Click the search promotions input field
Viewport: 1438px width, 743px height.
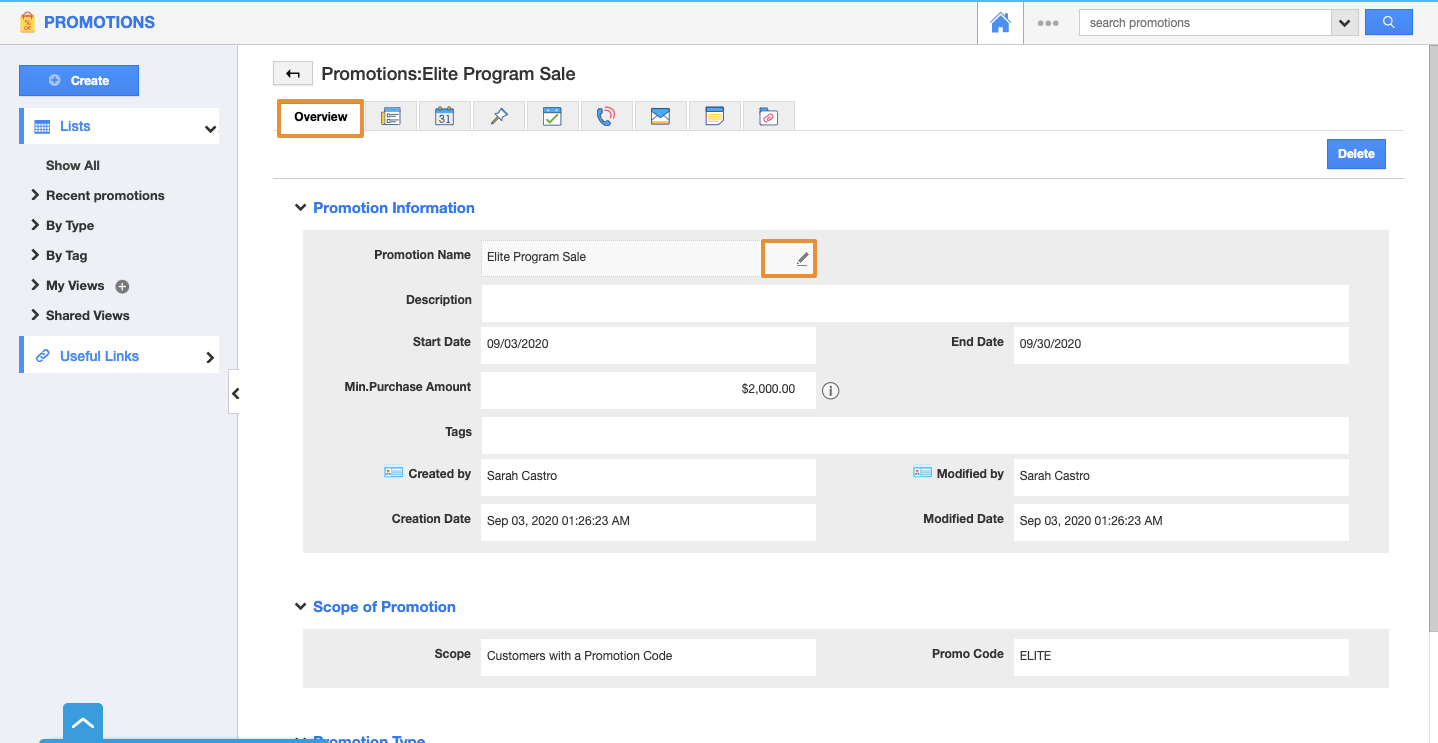click(1204, 23)
